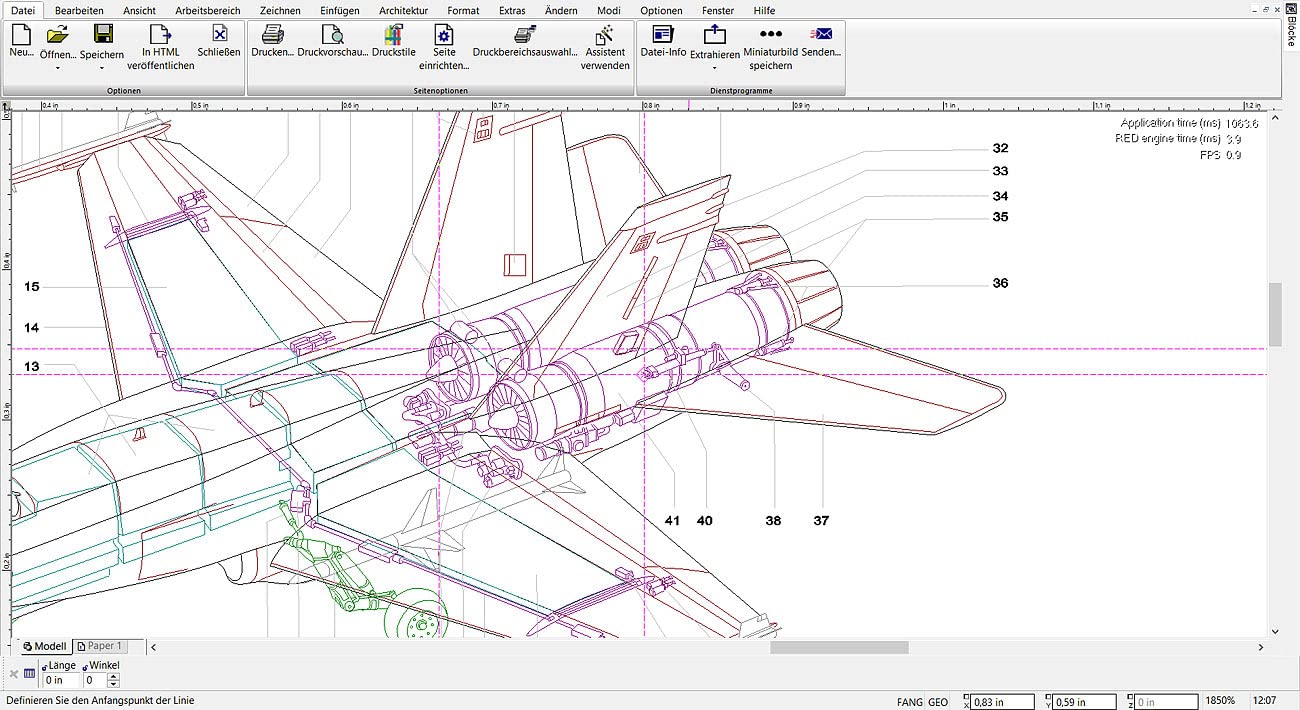Launch Assistent verwenden wizard
Image resolution: width=1300 pixels, height=710 pixels.
pos(605,48)
